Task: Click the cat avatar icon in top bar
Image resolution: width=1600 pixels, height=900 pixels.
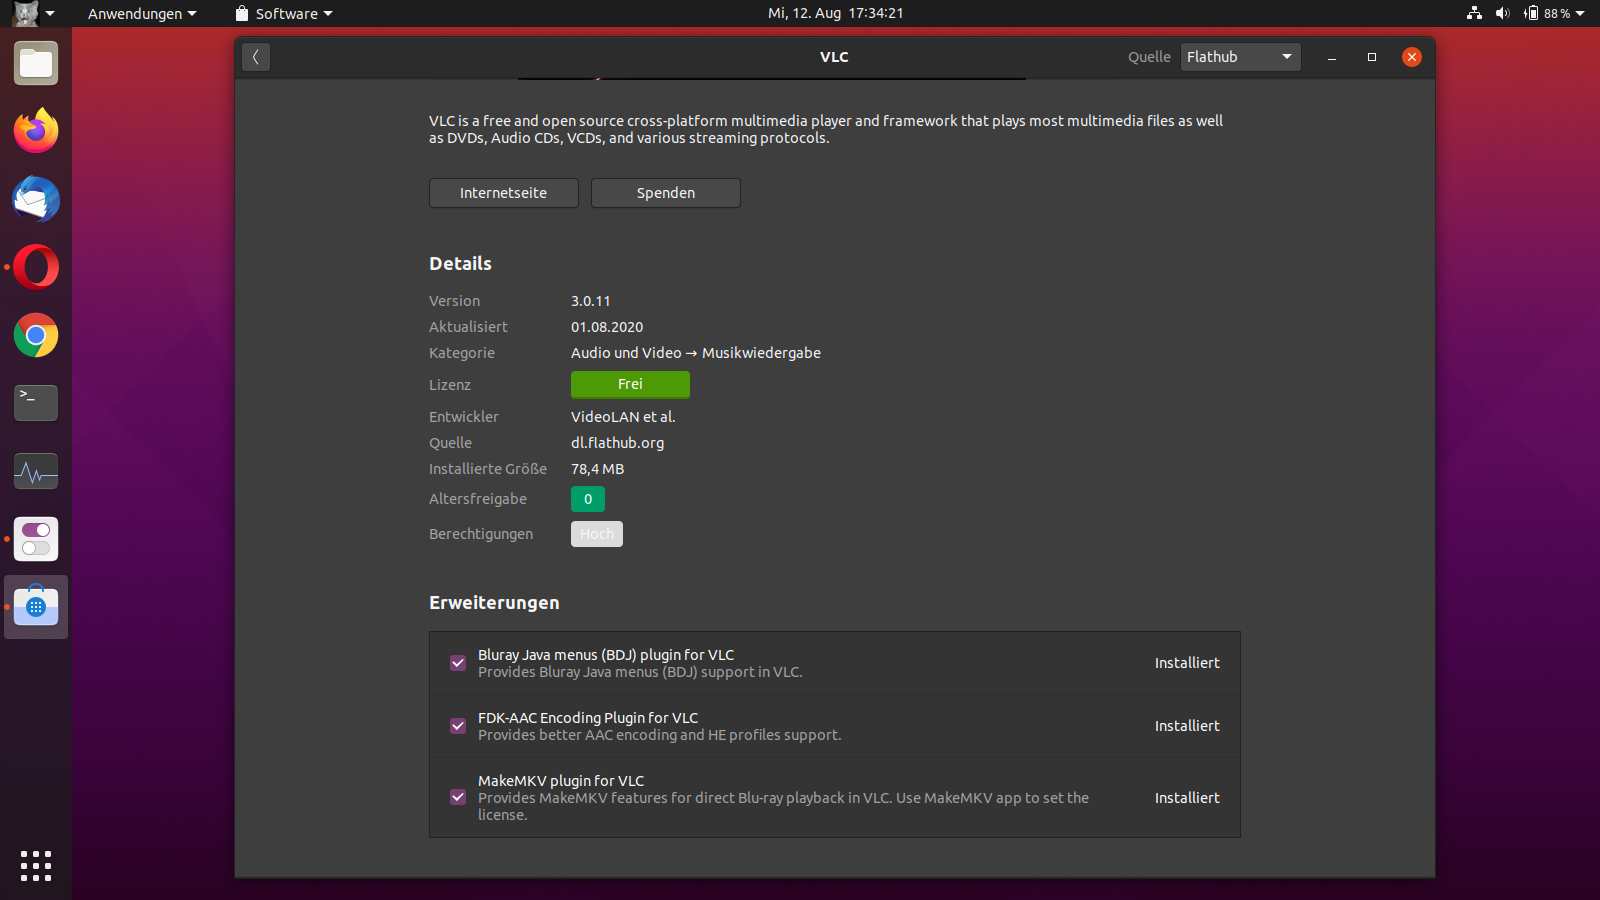Action: (25, 13)
